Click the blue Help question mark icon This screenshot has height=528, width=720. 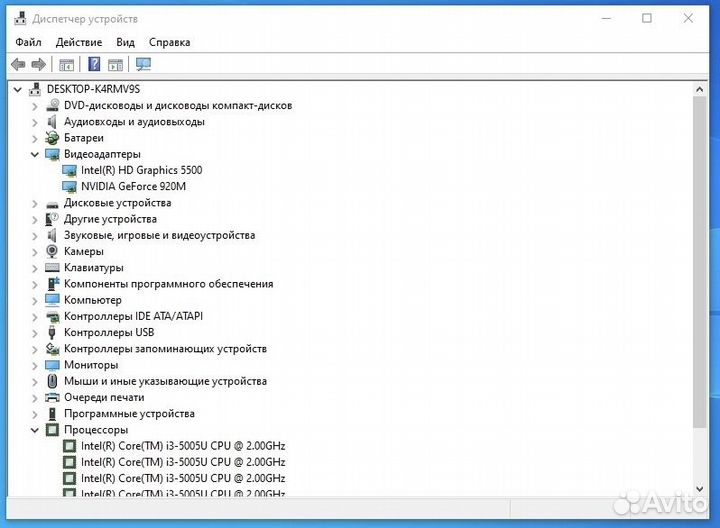[x=94, y=64]
